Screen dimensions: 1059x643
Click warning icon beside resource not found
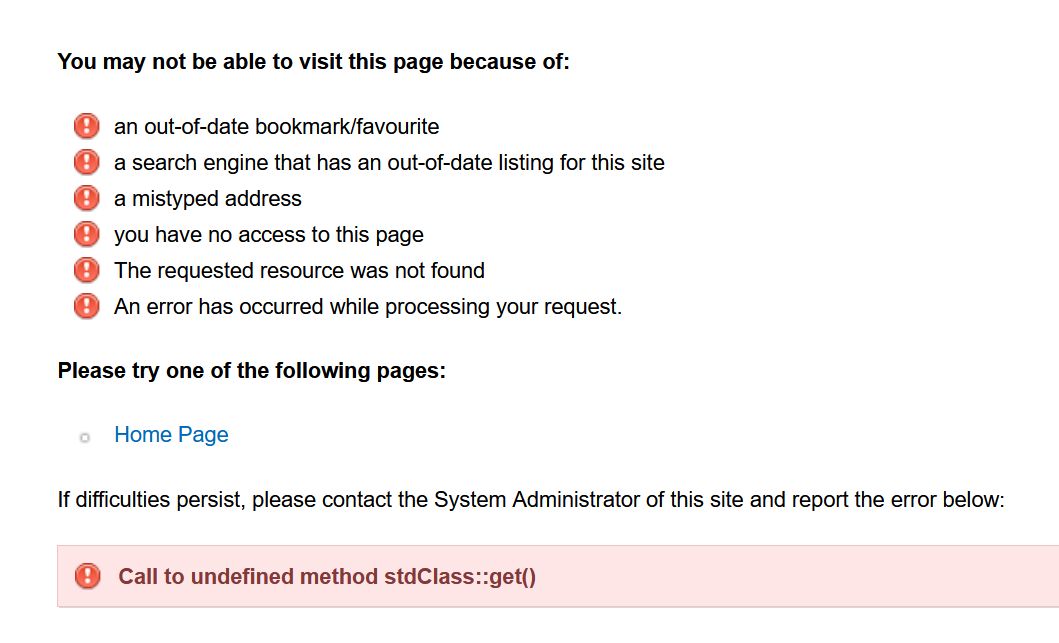coord(87,270)
